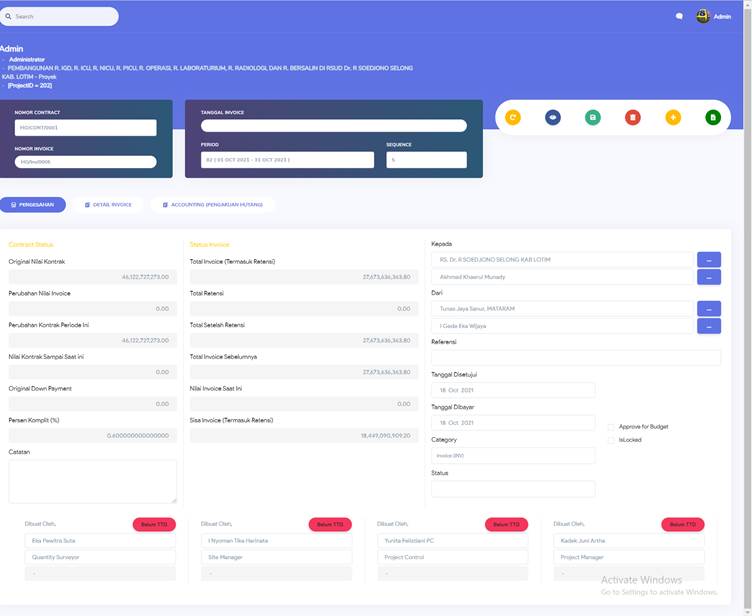Open the Category field showing Invoice
This screenshot has height=616, width=752.
pos(513,456)
